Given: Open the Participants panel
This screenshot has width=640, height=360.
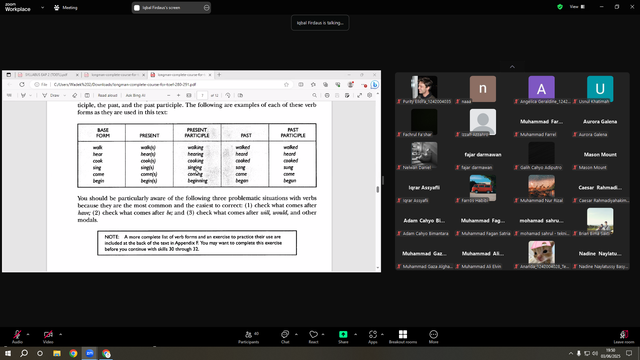Looking at the screenshot, I should [x=249, y=337].
